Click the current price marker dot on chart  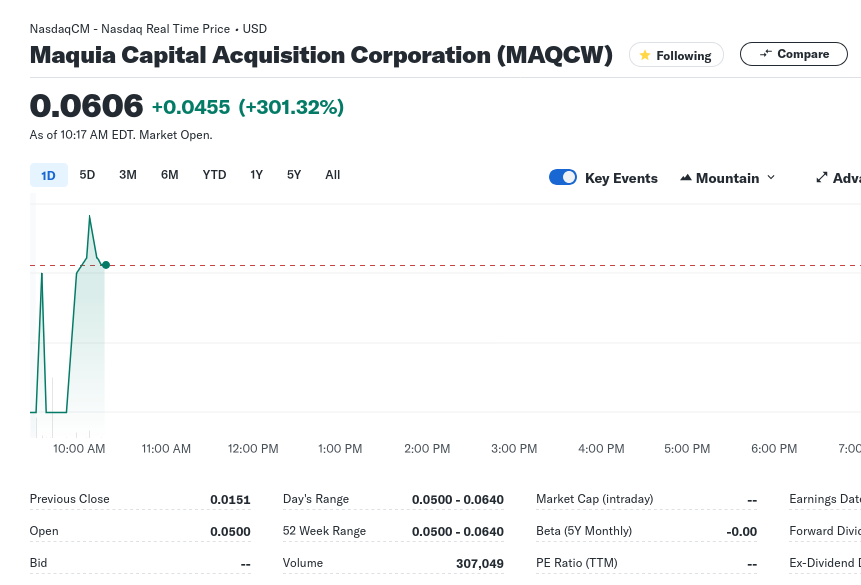106,265
